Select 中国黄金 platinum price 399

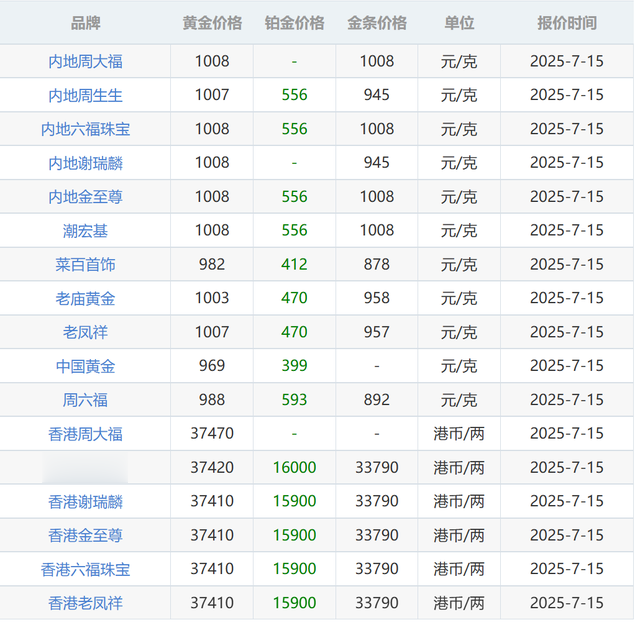point(295,366)
